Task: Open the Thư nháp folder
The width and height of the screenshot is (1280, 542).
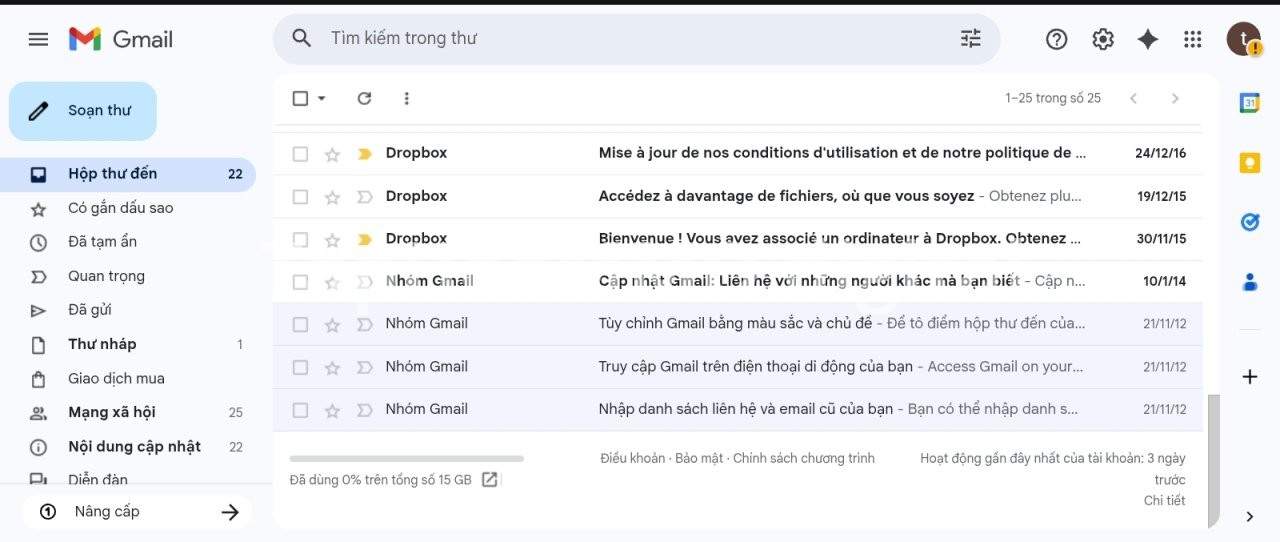Action: point(102,344)
